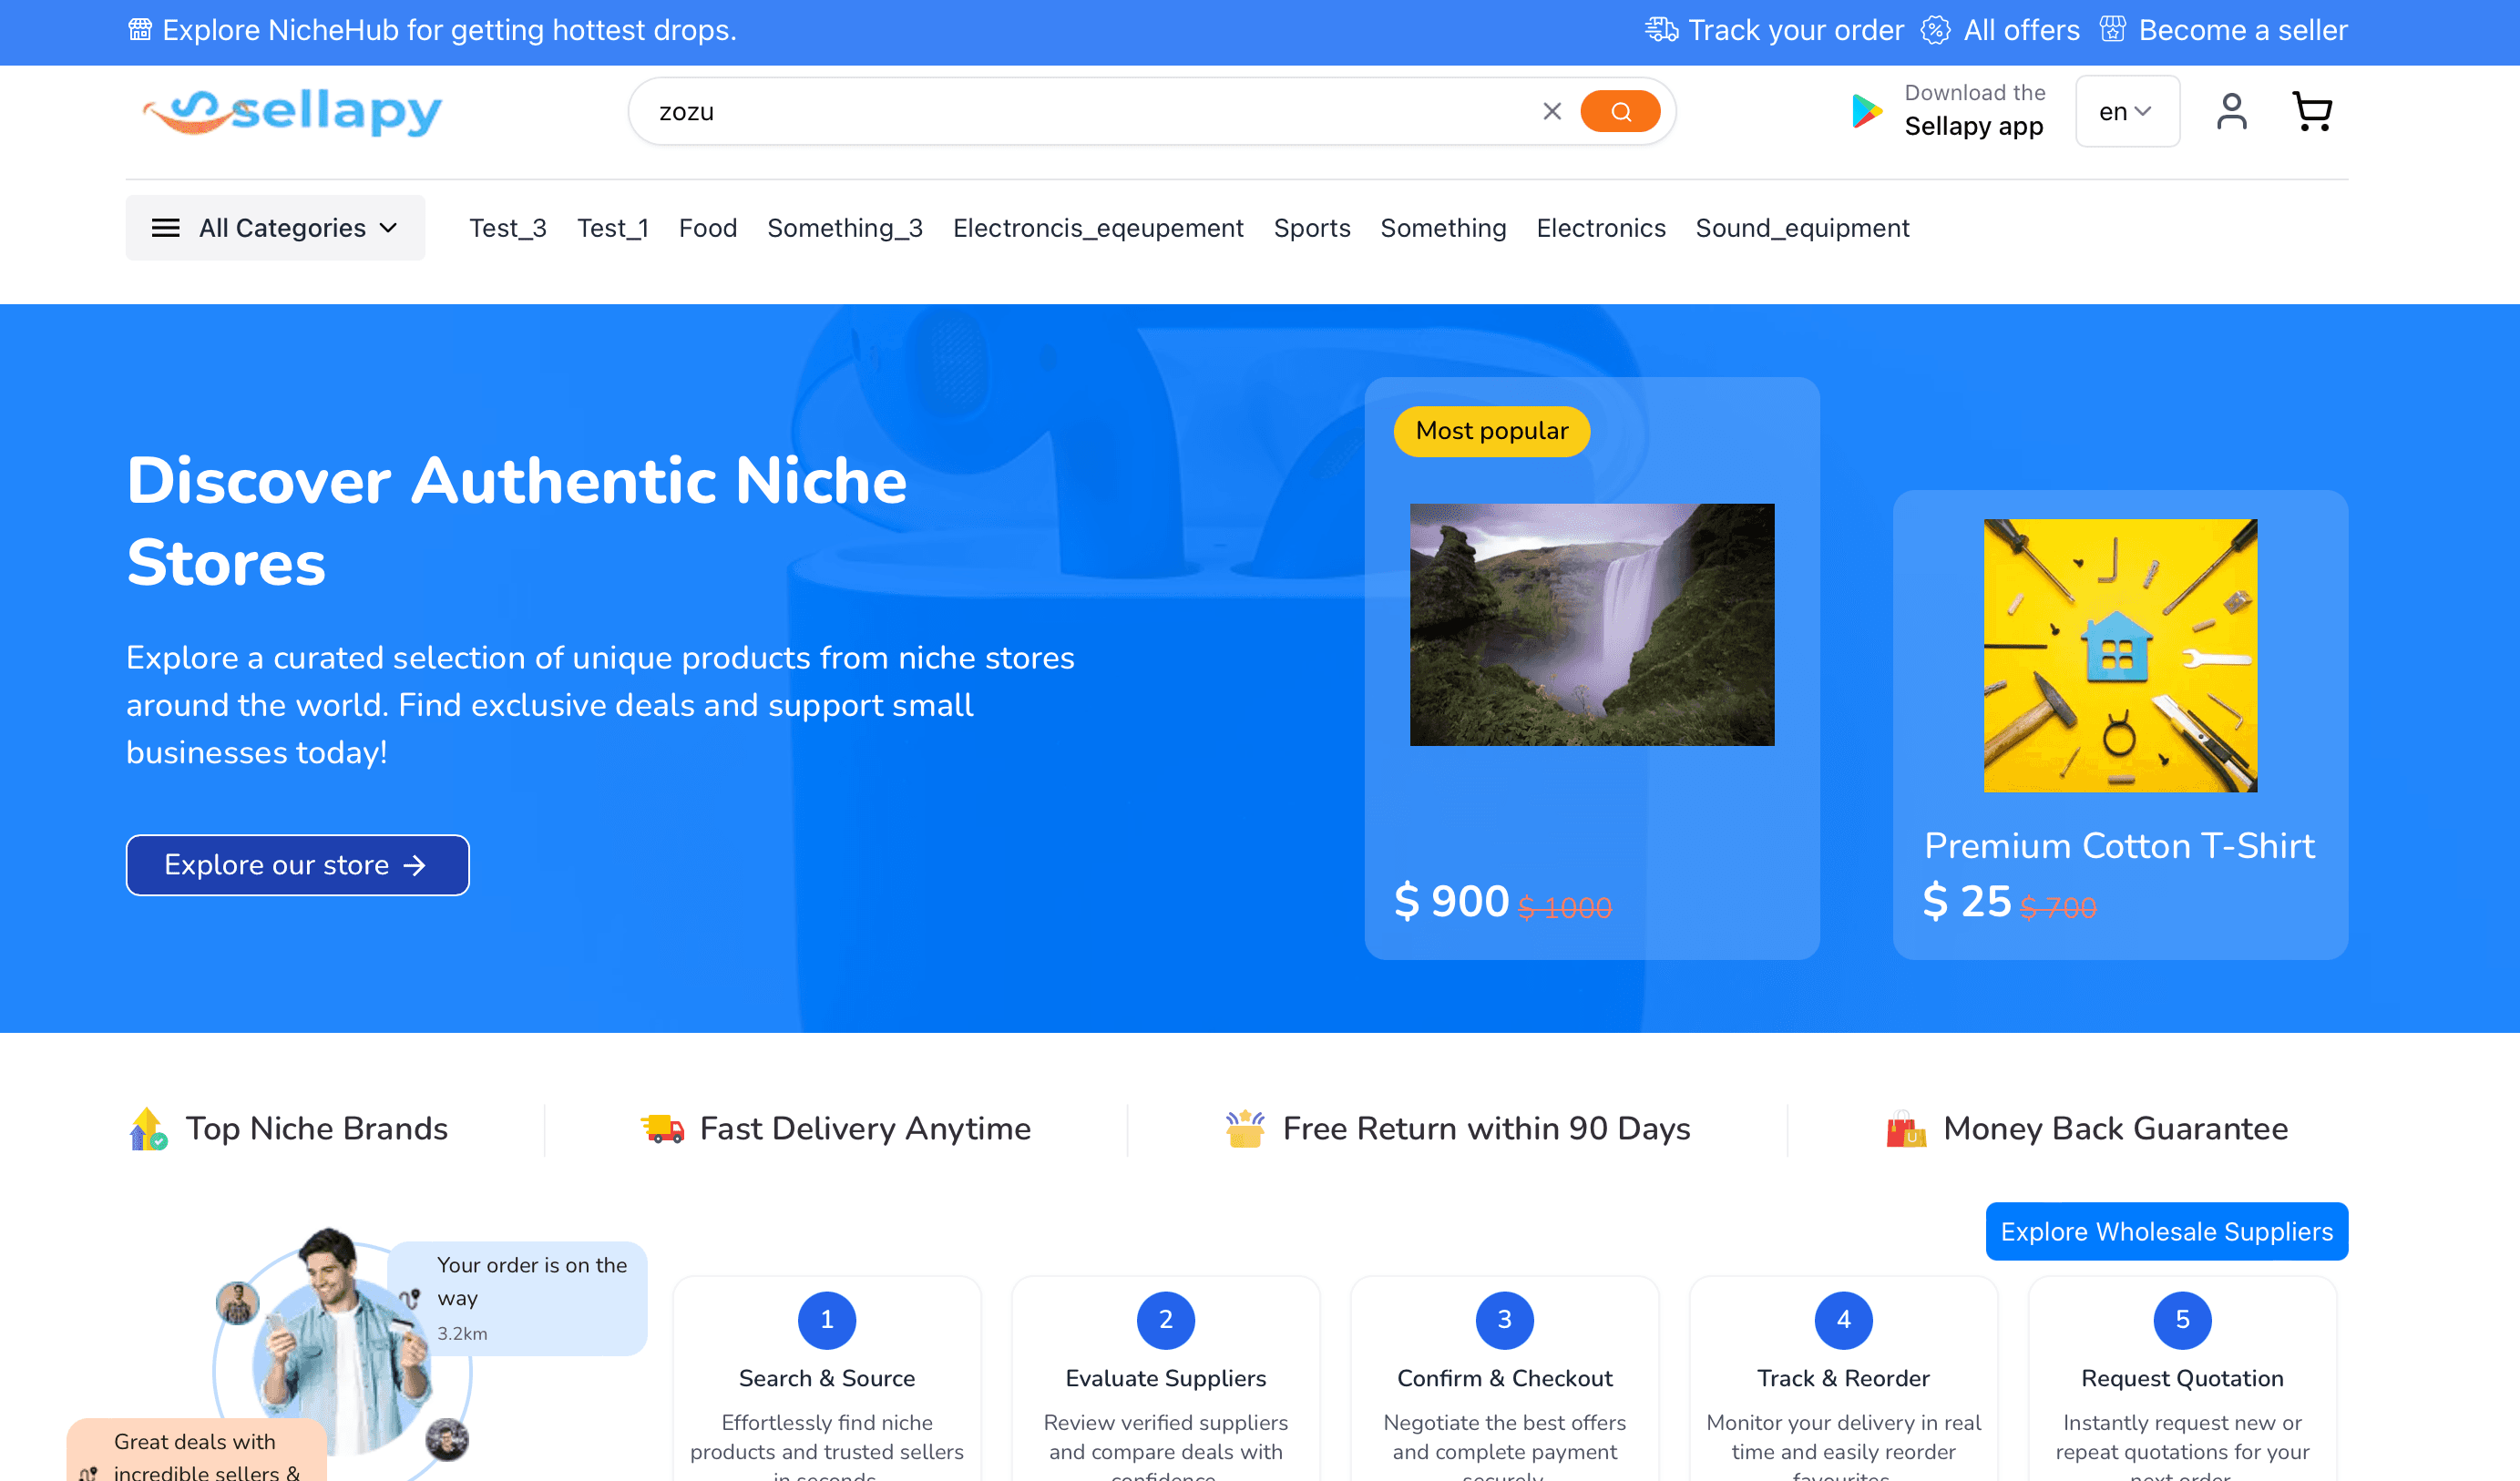
Task: Expand the All Categories dropdown arrow
Action: pyautogui.click(x=388, y=228)
